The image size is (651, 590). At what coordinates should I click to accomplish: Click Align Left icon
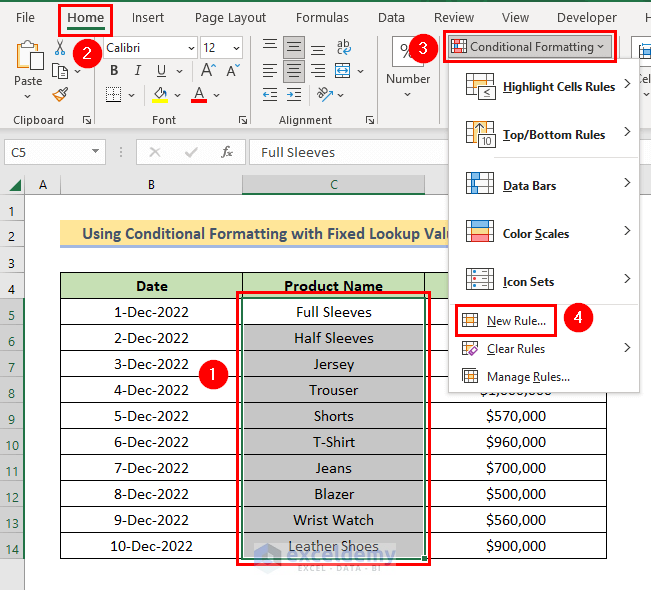(270, 71)
